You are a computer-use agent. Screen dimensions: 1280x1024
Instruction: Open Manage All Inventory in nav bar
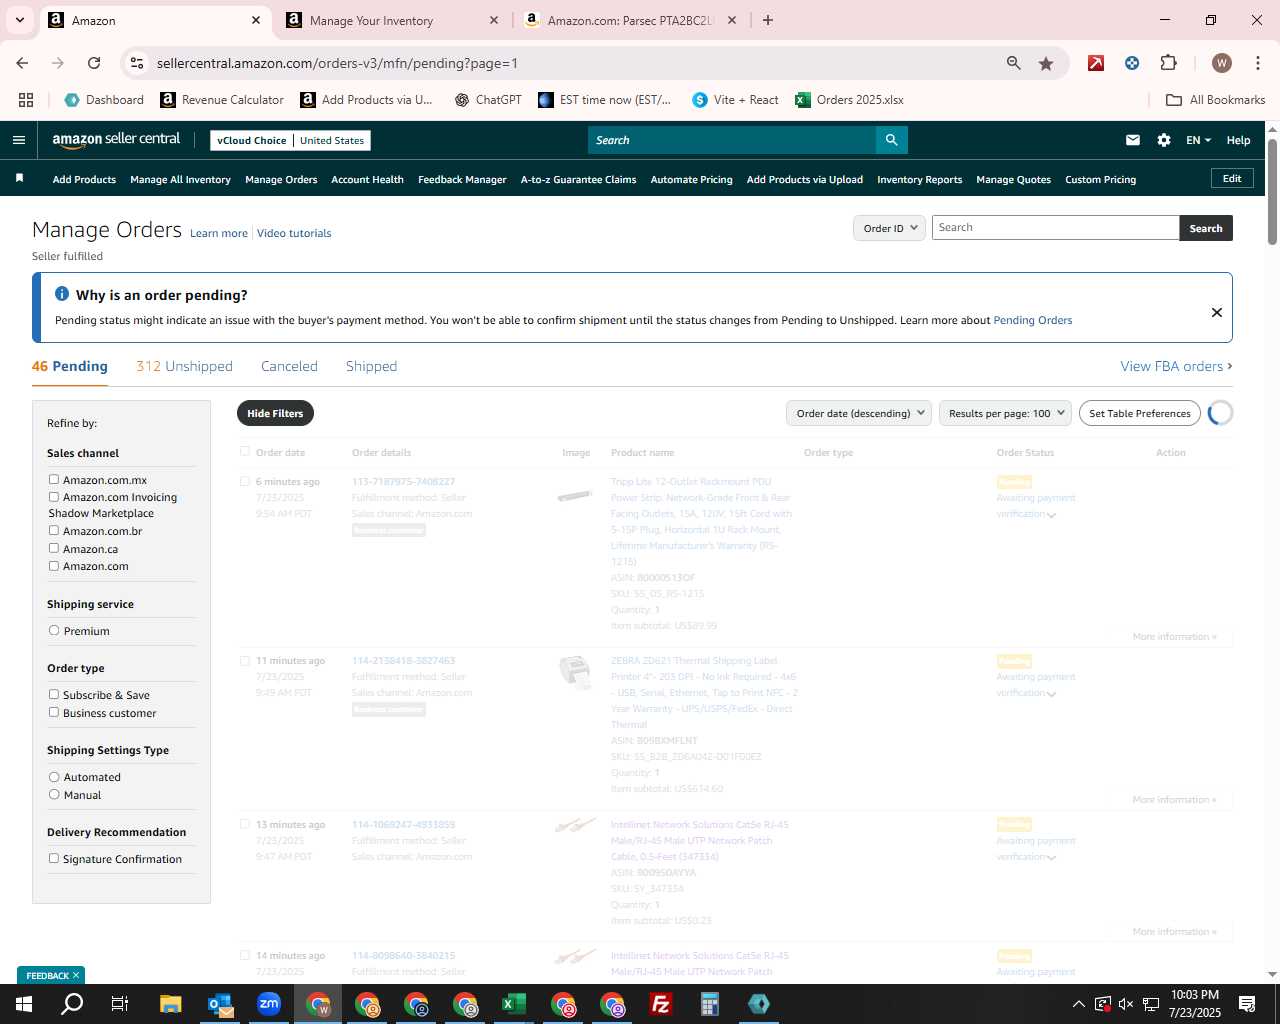pyautogui.click(x=180, y=179)
